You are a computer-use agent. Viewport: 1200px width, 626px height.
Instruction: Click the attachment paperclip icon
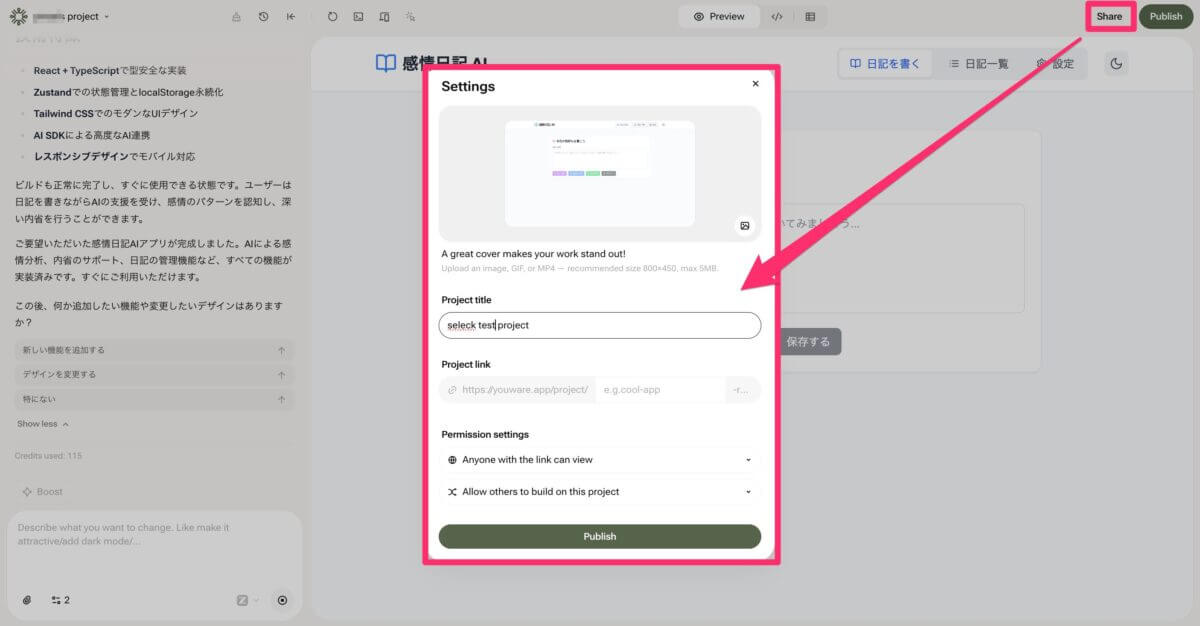pyautogui.click(x=27, y=600)
